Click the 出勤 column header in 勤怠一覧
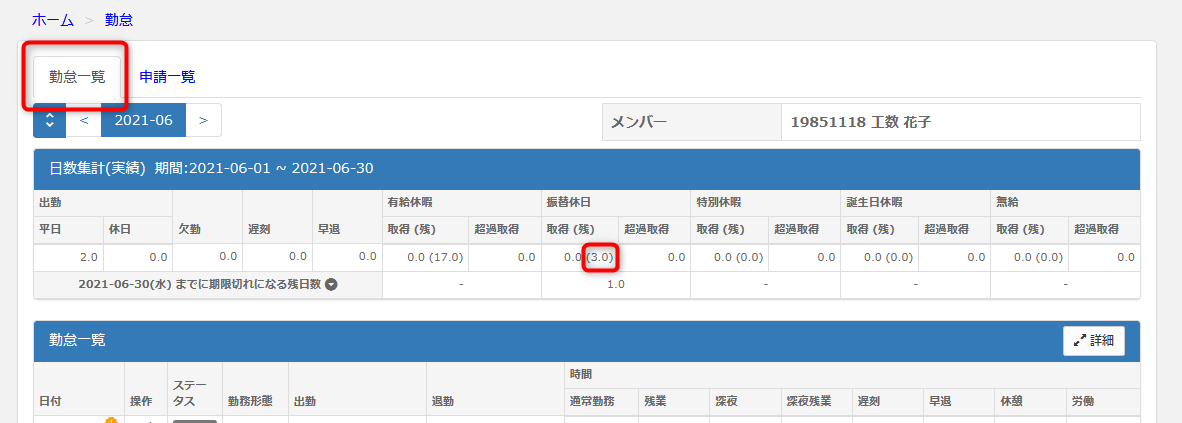This screenshot has width=1182, height=423. point(307,400)
